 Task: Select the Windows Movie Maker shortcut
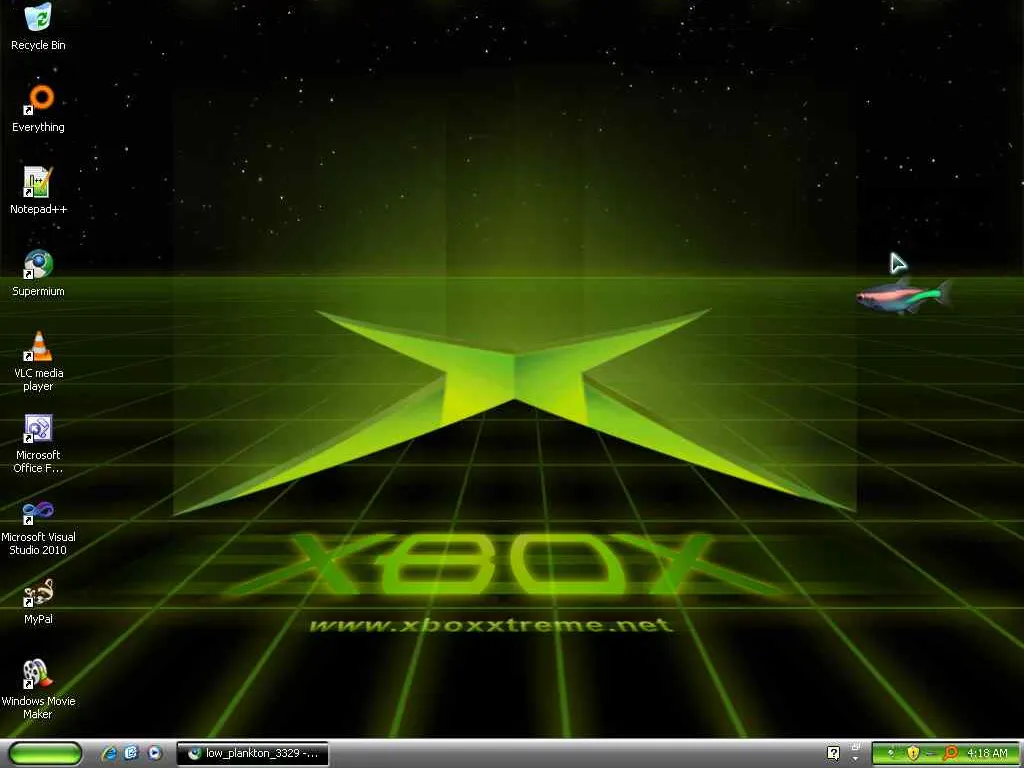(x=38, y=689)
